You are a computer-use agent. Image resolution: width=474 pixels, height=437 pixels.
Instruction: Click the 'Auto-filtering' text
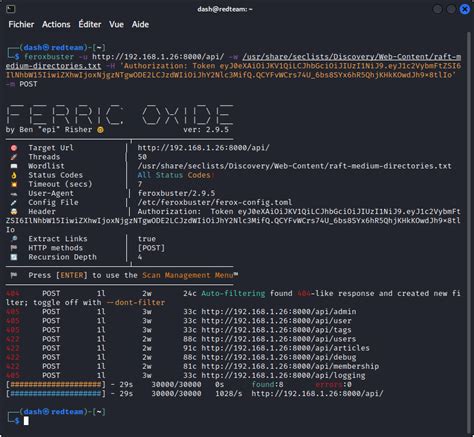tap(233, 293)
